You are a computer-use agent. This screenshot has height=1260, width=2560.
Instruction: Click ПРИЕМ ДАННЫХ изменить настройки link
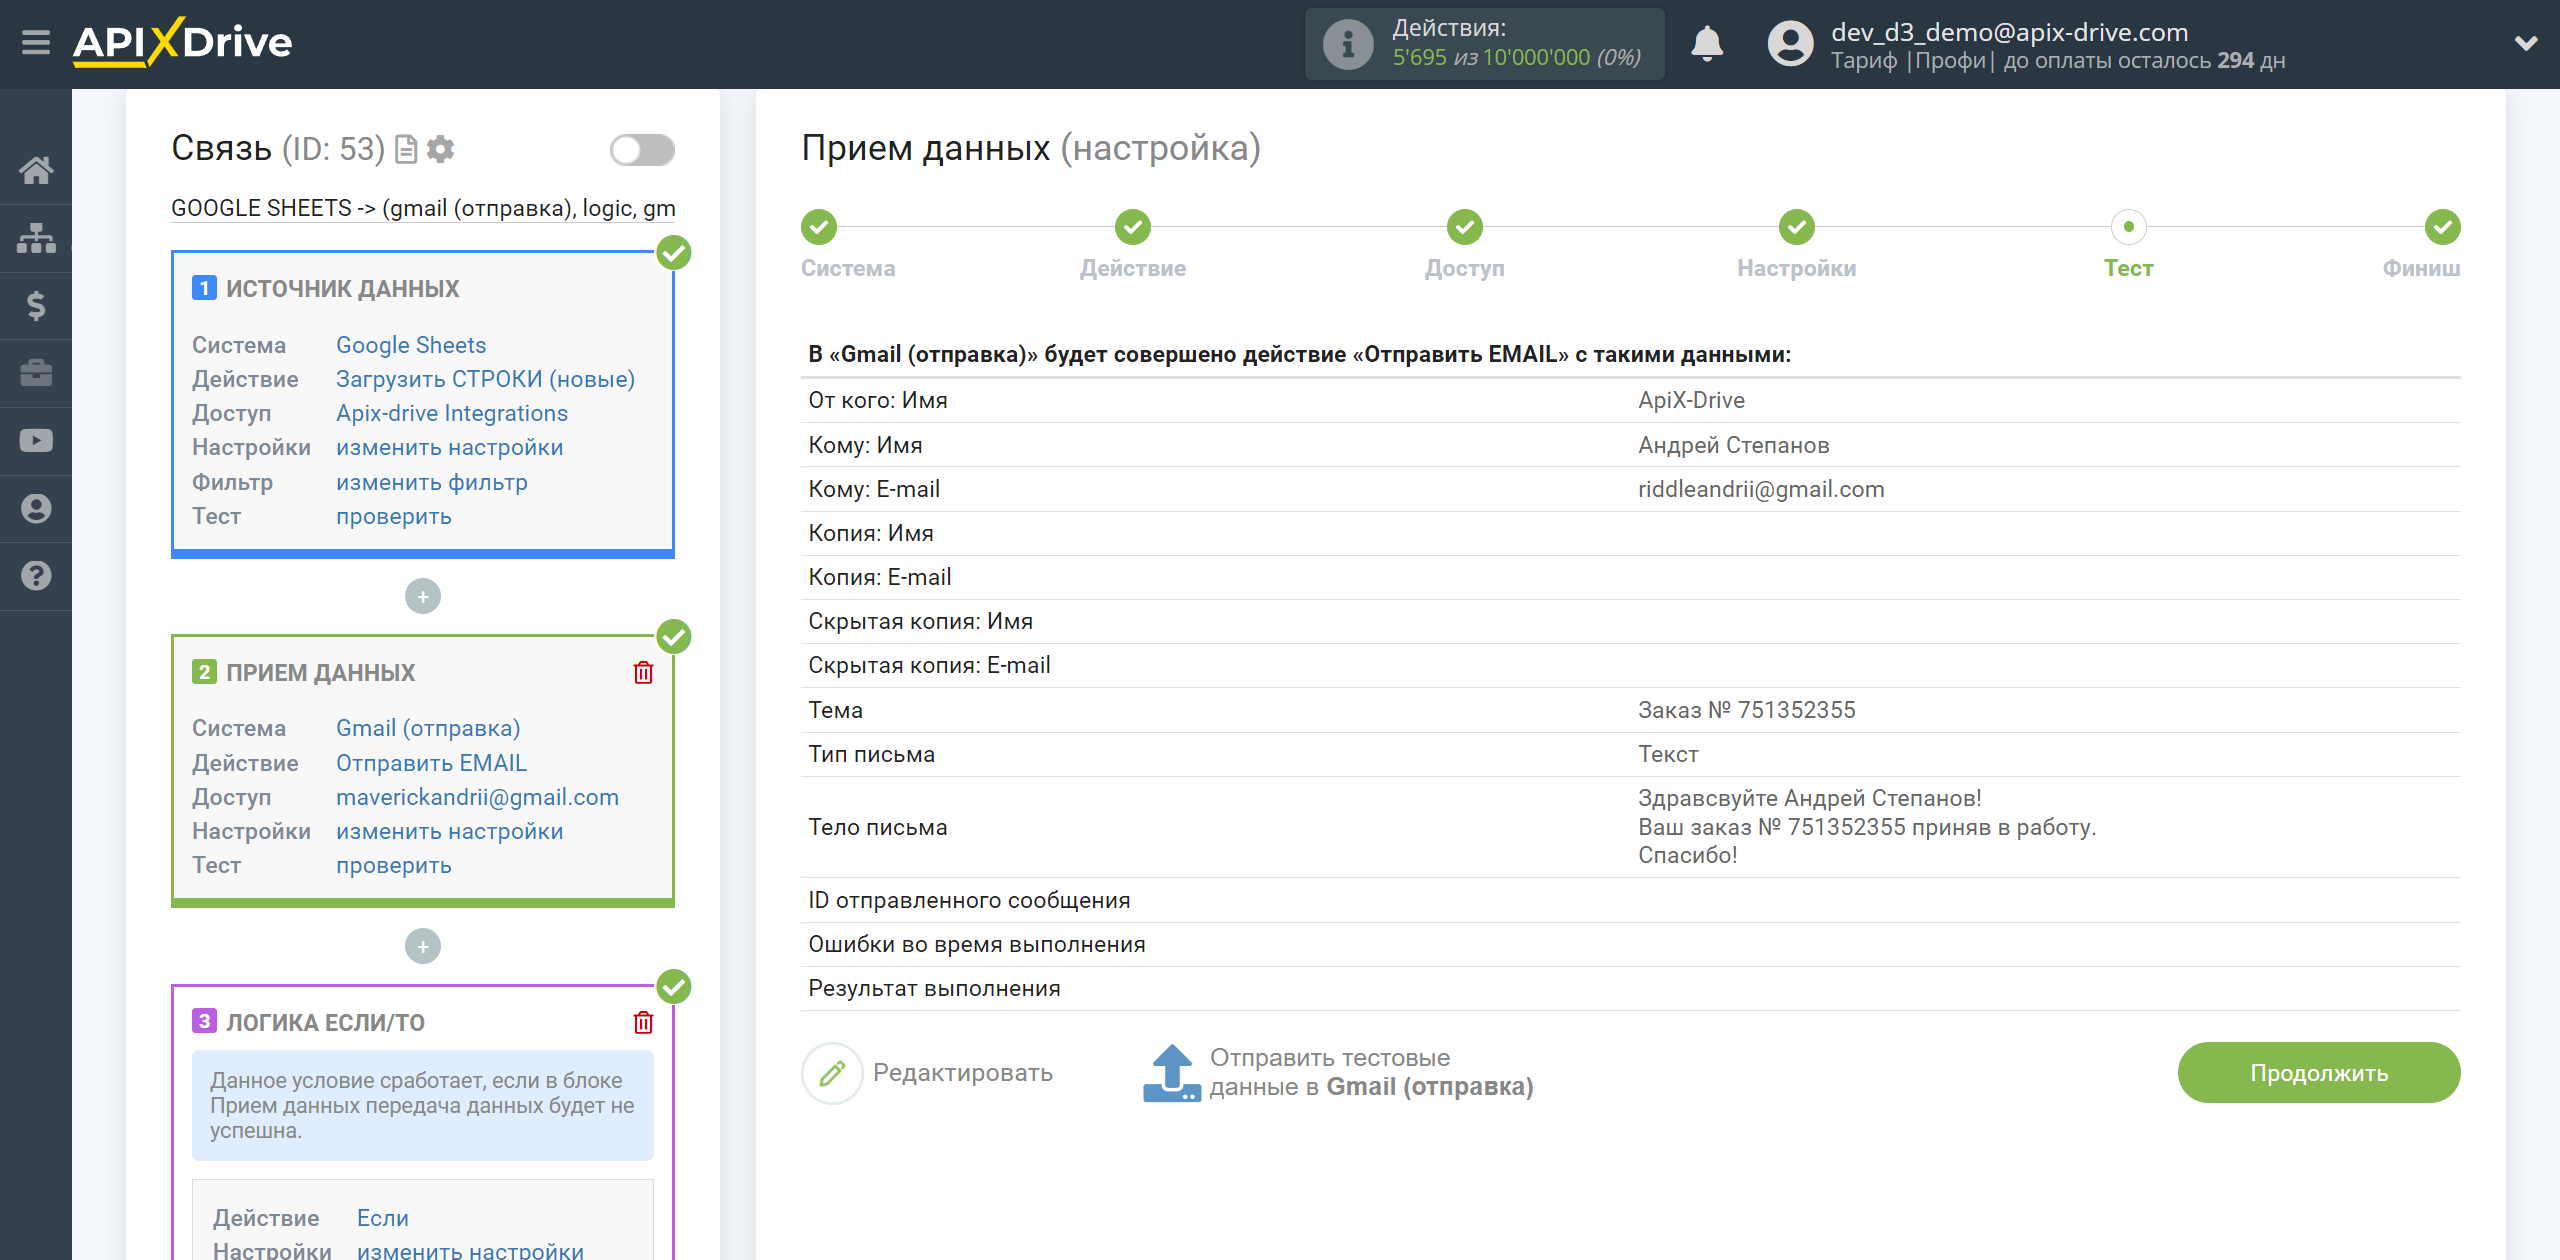tap(450, 831)
